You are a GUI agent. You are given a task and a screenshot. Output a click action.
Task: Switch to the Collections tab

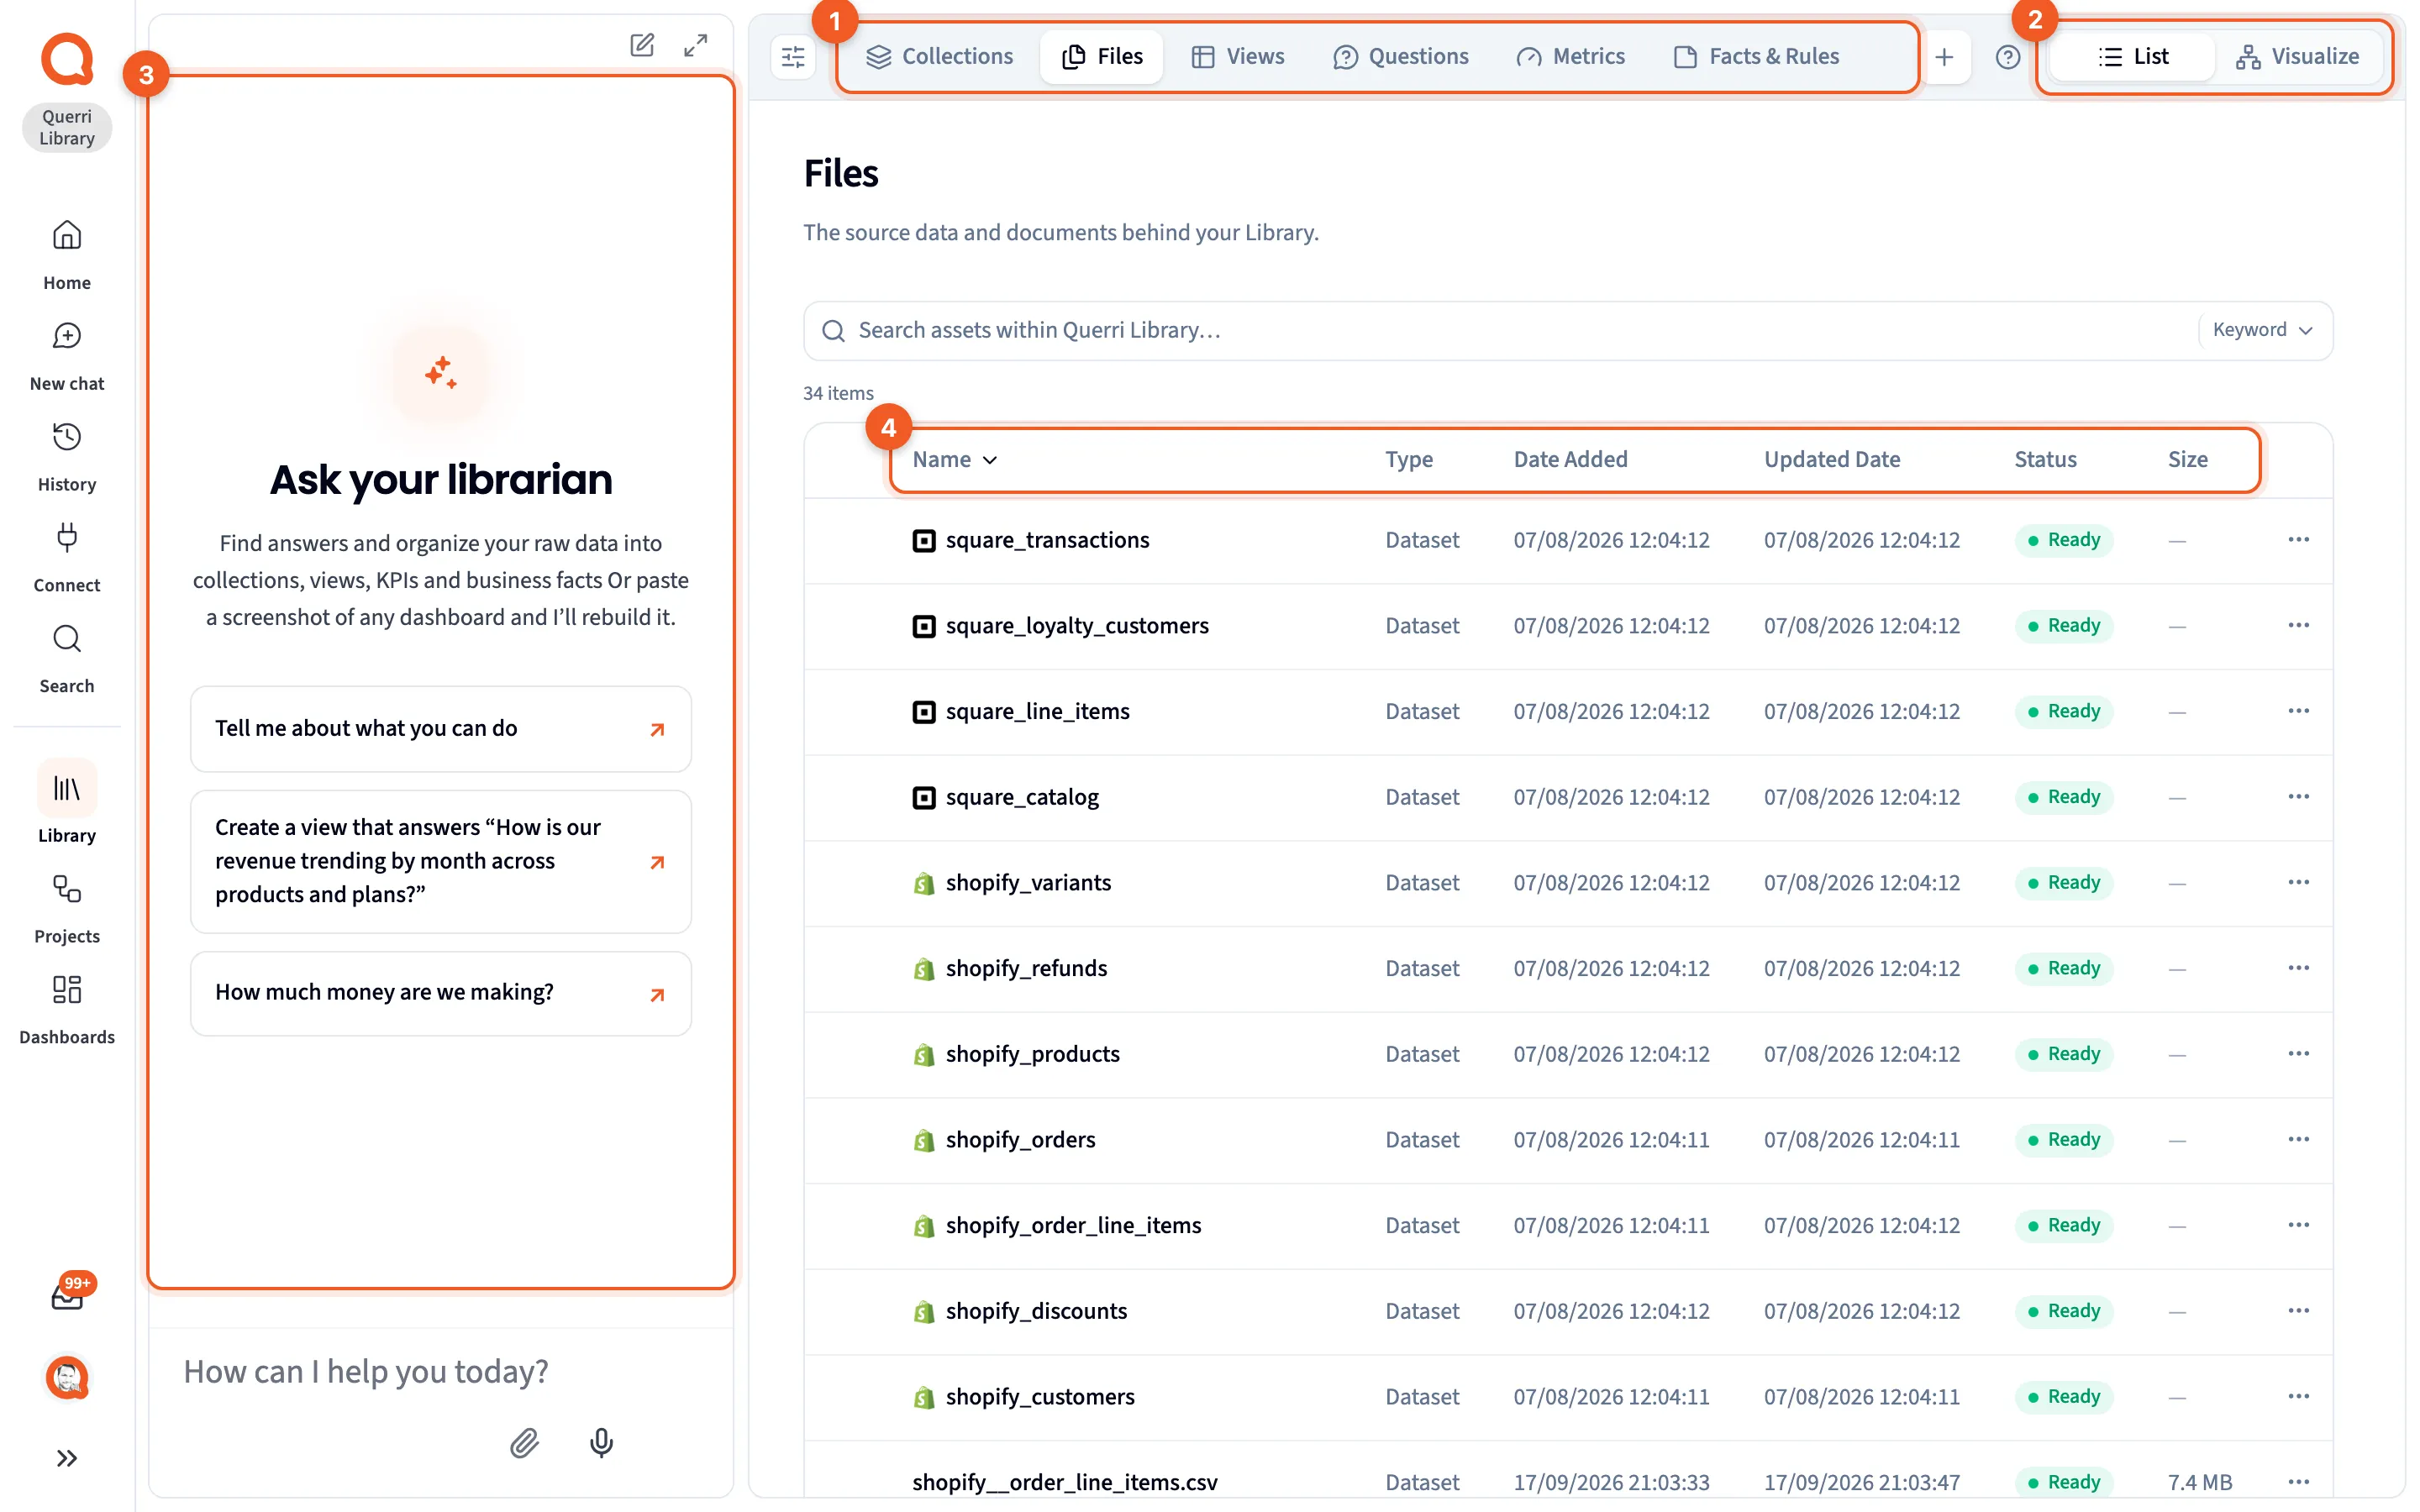click(939, 57)
